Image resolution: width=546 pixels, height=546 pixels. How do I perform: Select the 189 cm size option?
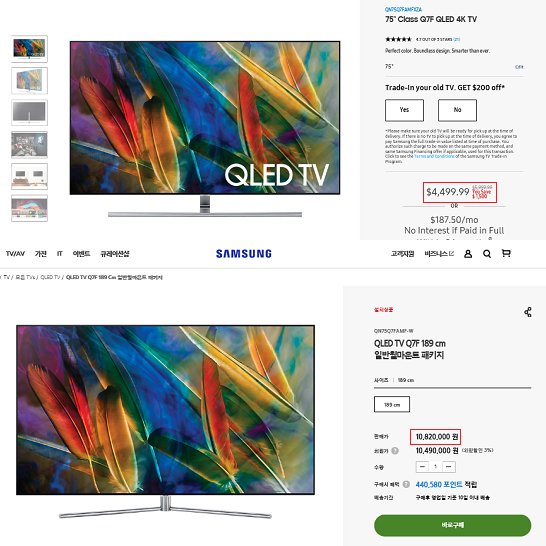[x=392, y=404]
